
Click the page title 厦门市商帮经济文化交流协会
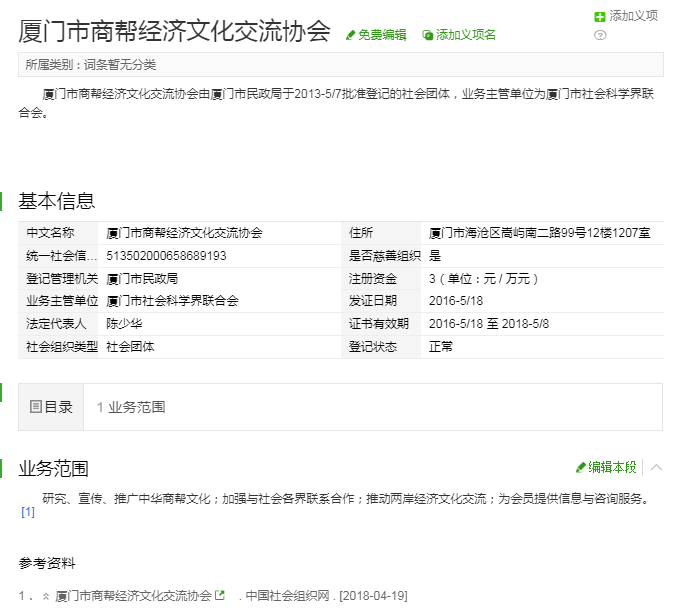click(174, 31)
